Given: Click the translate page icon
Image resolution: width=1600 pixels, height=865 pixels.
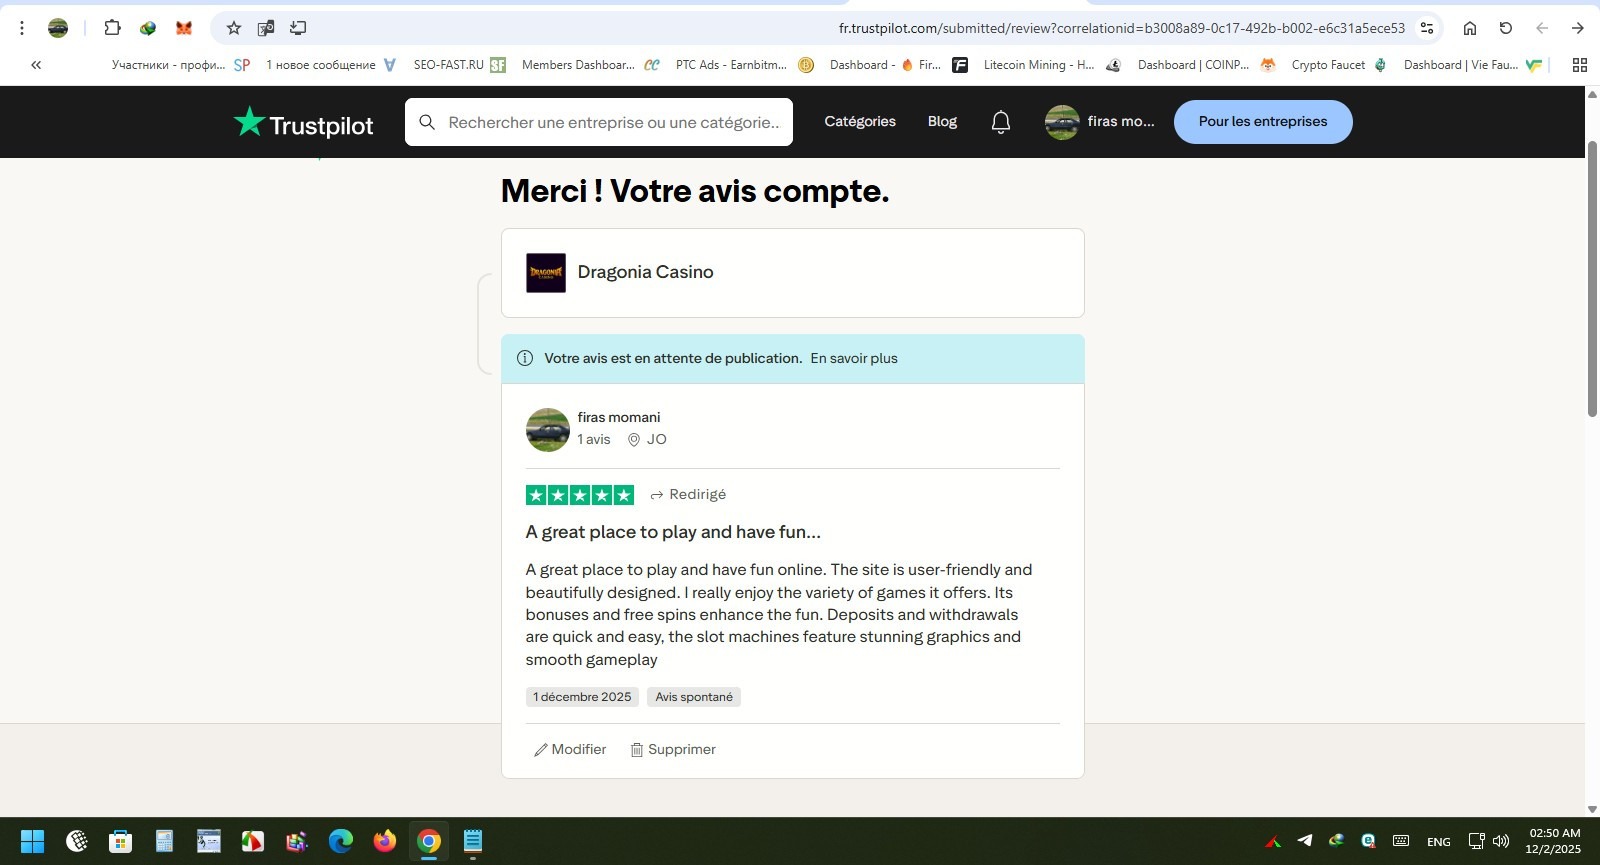Looking at the screenshot, I should coord(266,28).
